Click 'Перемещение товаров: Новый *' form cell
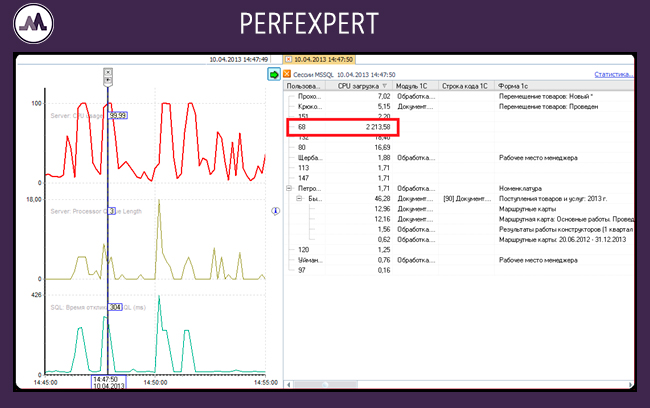The width and height of the screenshot is (650, 408). 546,96
